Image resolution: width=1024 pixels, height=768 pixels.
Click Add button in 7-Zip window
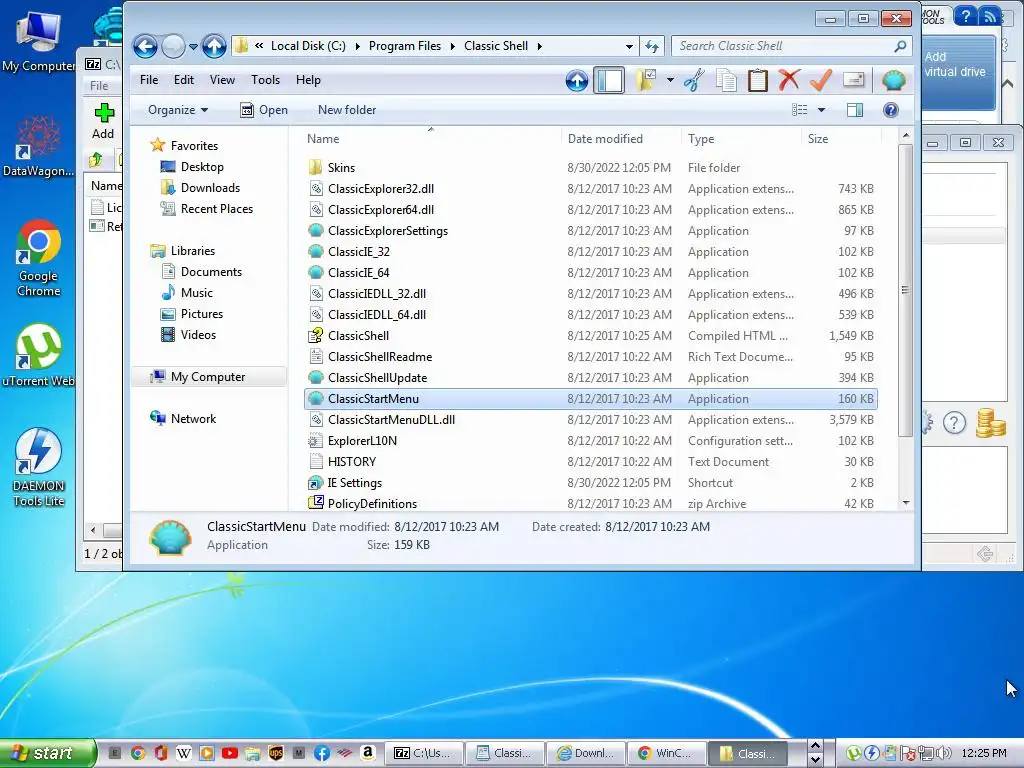pyautogui.click(x=103, y=121)
